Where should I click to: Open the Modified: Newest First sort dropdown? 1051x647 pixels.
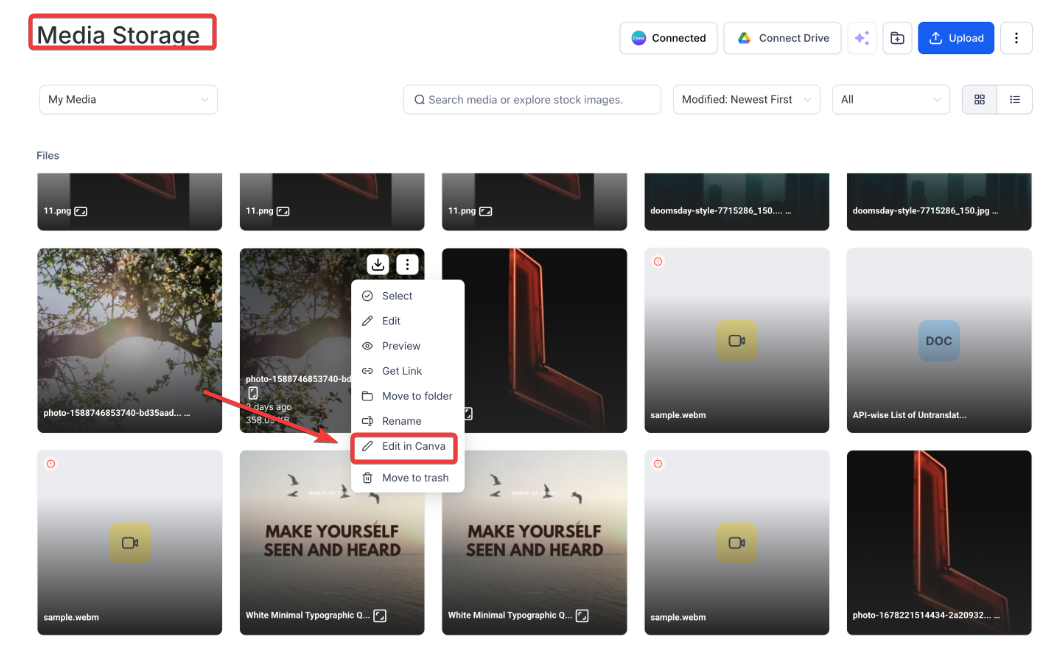pos(746,100)
